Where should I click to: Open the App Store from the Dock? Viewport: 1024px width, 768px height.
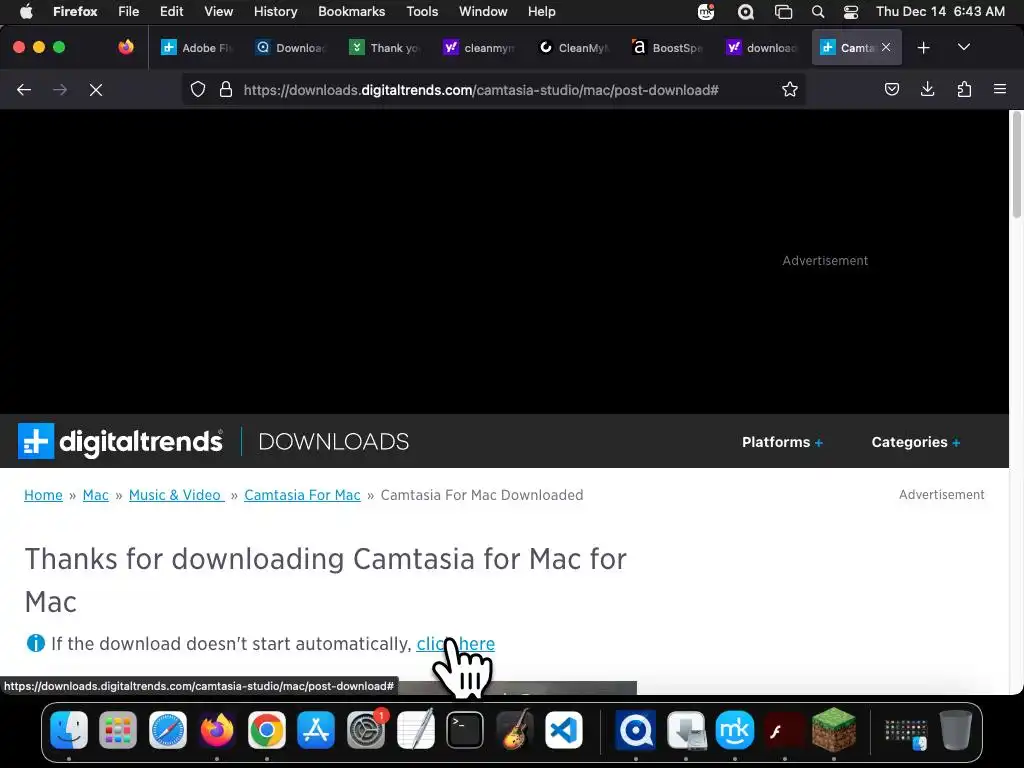coord(316,729)
